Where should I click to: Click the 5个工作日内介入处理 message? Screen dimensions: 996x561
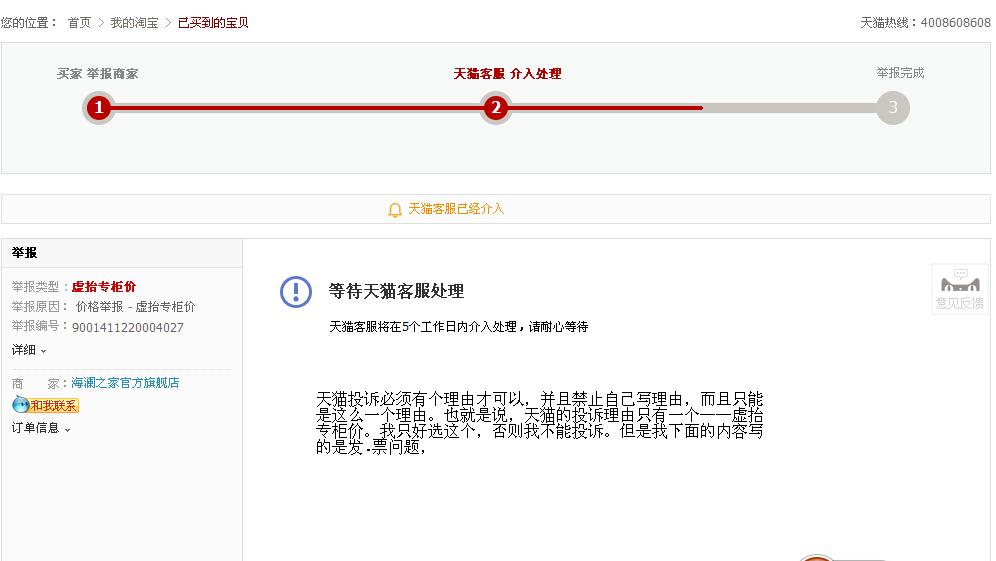459,327
